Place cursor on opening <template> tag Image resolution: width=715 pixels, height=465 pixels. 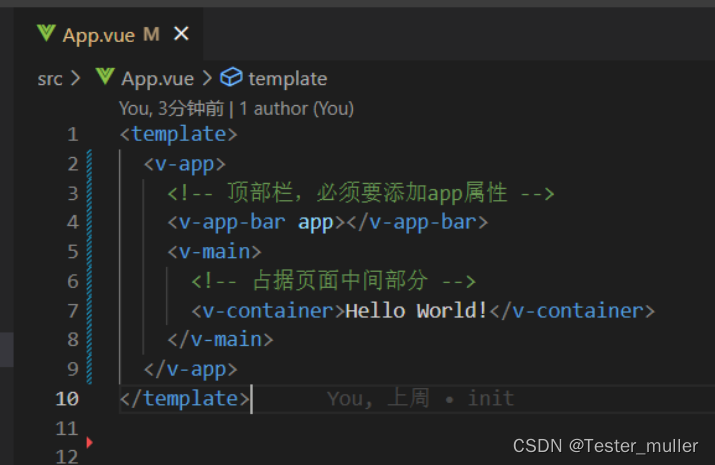click(x=178, y=134)
